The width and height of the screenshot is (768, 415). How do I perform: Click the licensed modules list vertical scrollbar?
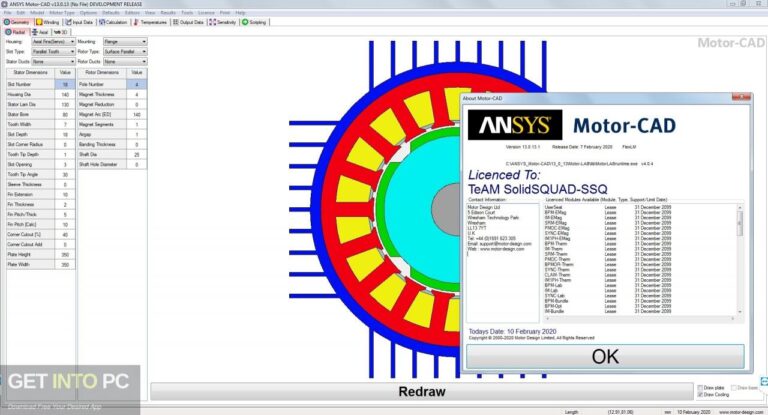pyautogui.click(x=740, y=260)
